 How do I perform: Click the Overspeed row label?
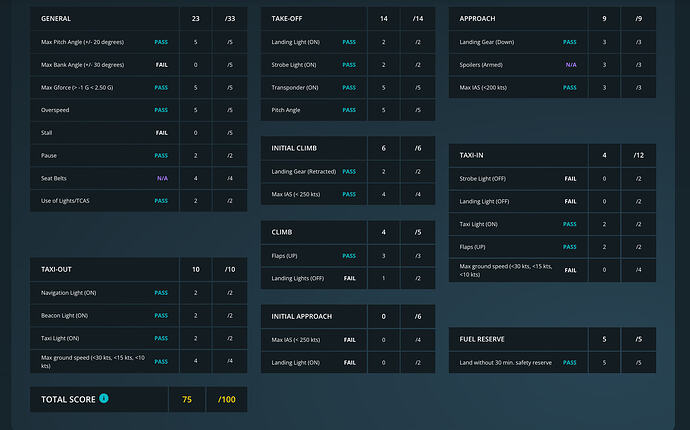(x=55, y=110)
